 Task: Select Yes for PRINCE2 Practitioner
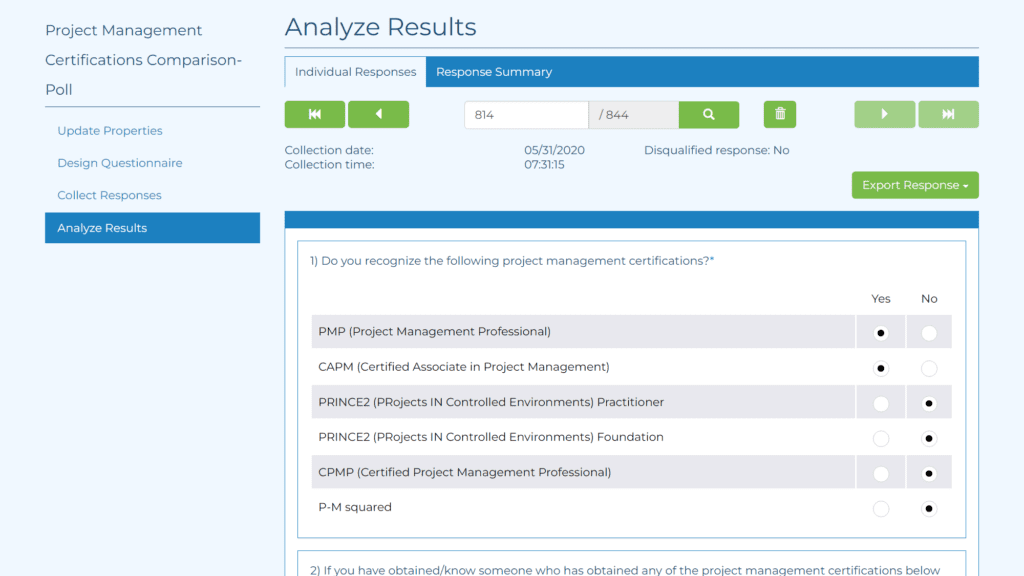881,404
